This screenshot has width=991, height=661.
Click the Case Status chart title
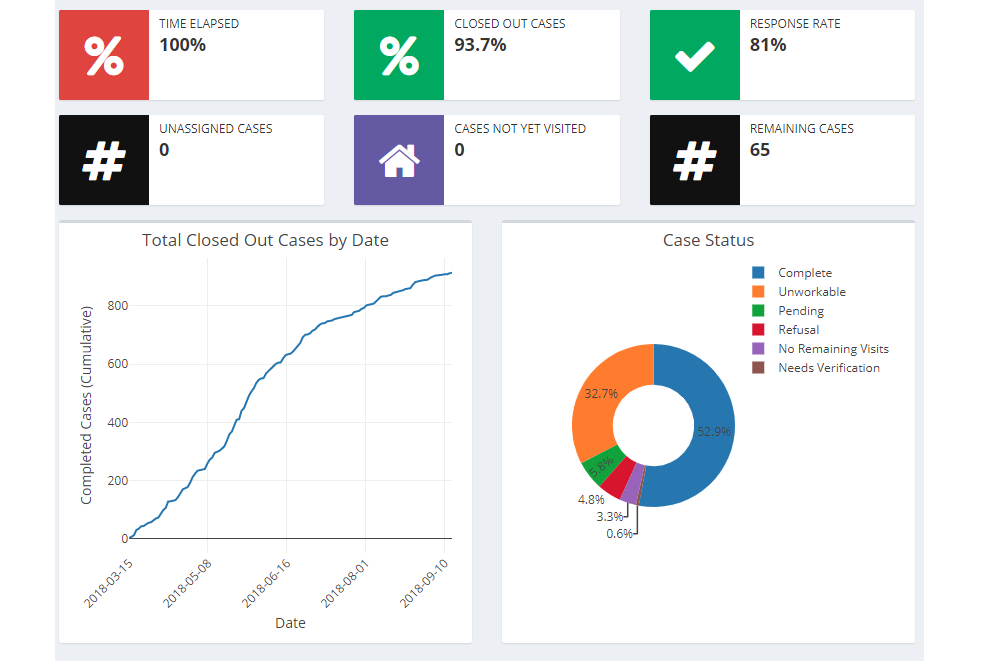[708, 240]
